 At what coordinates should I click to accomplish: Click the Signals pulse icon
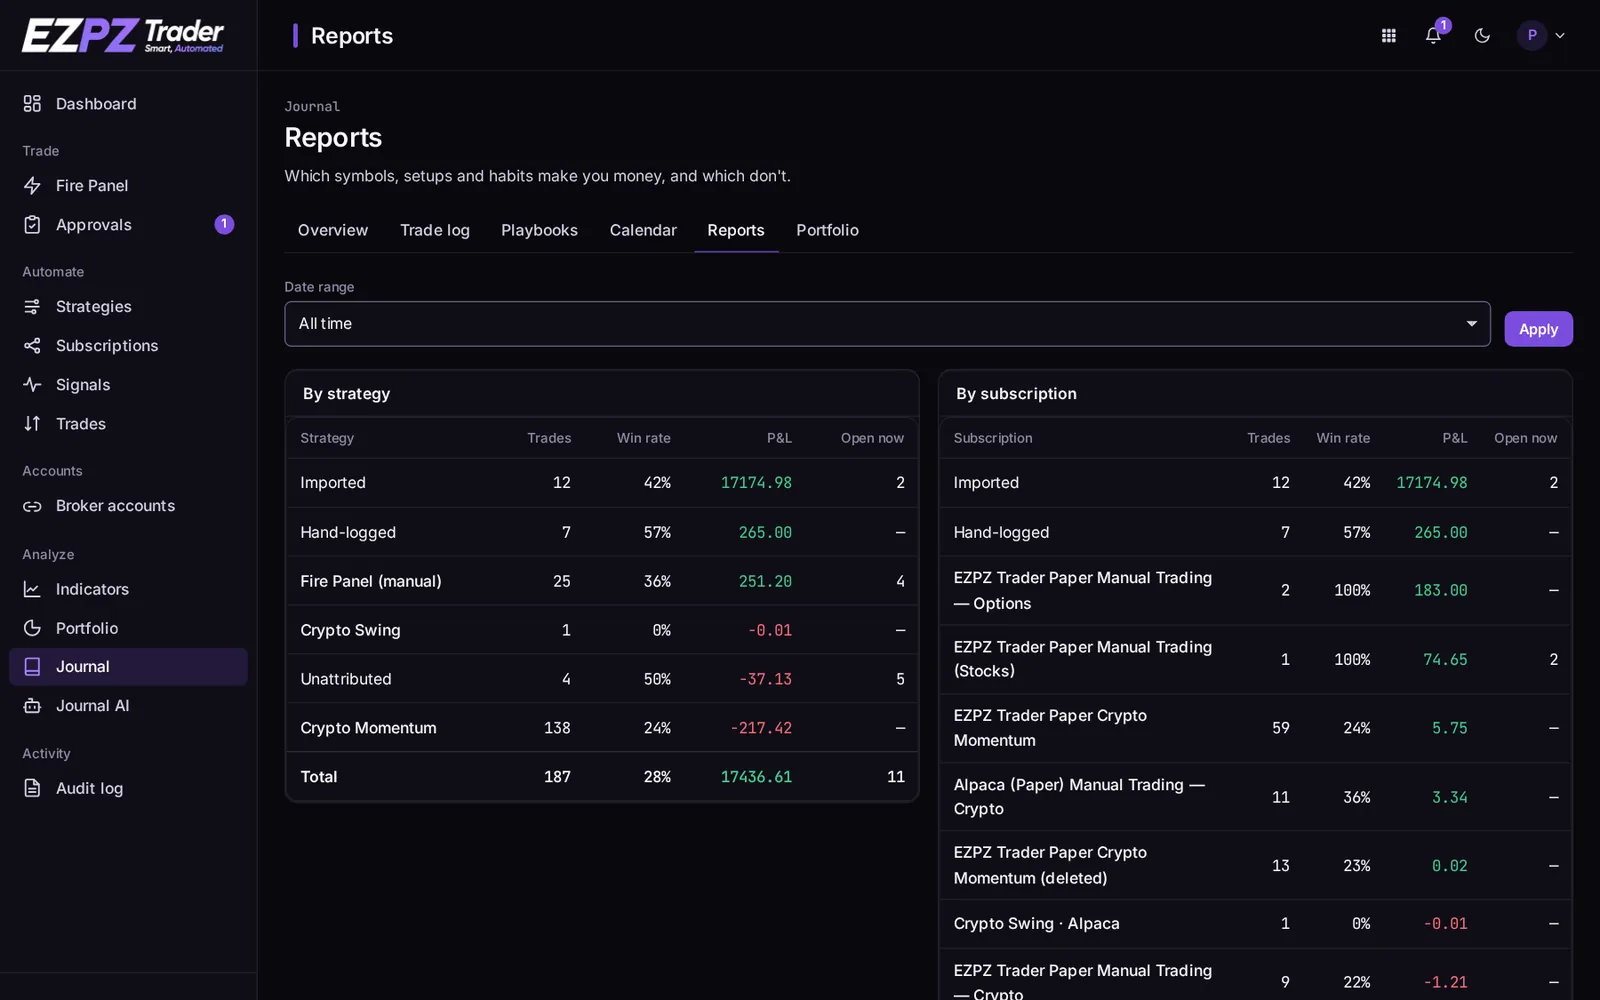click(32, 385)
